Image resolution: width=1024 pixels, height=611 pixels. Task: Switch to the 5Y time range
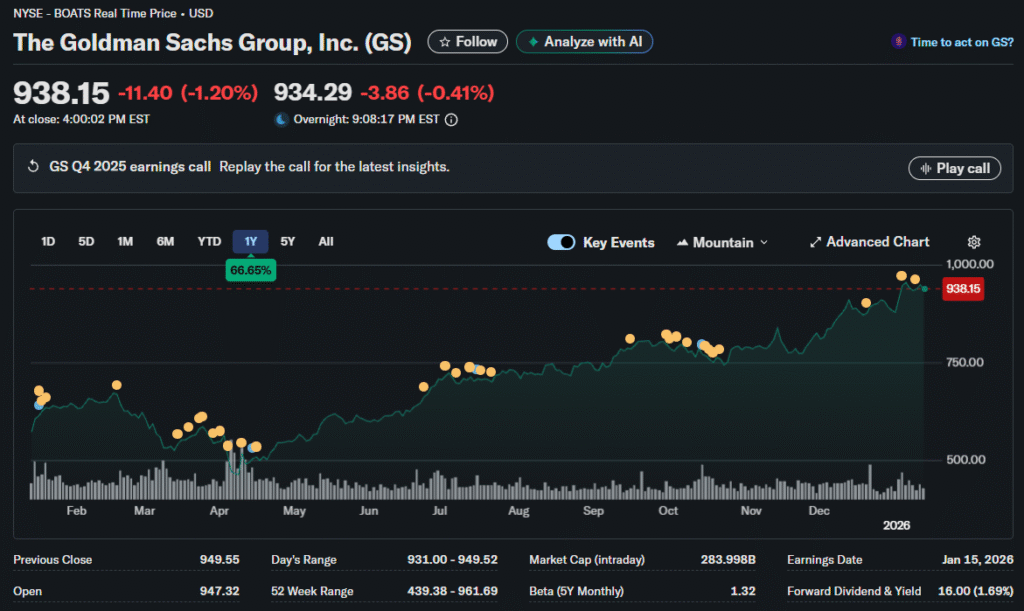pos(288,241)
